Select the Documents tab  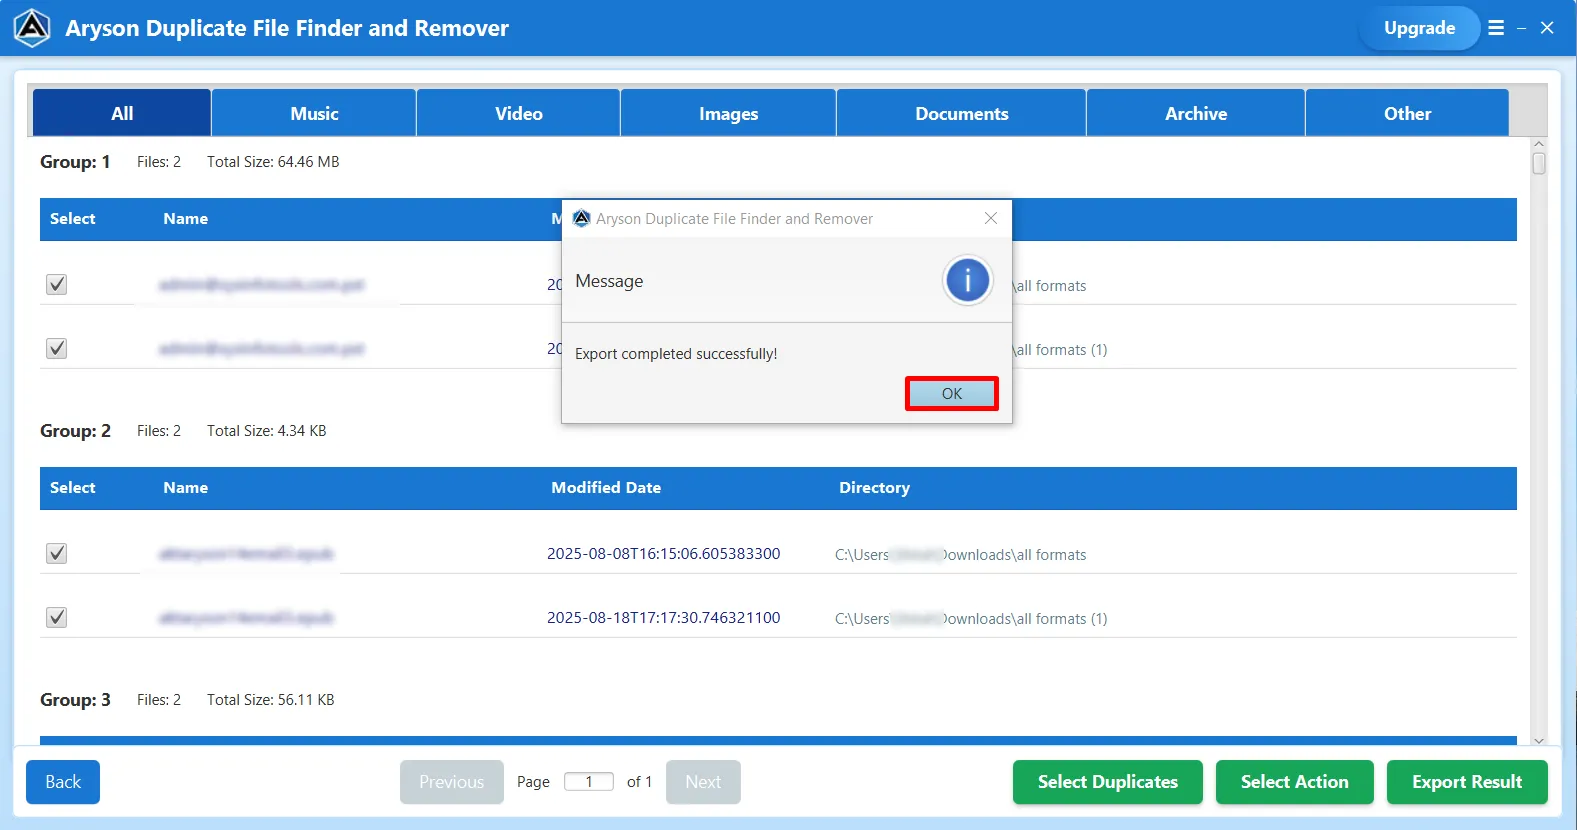tap(961, 113)
